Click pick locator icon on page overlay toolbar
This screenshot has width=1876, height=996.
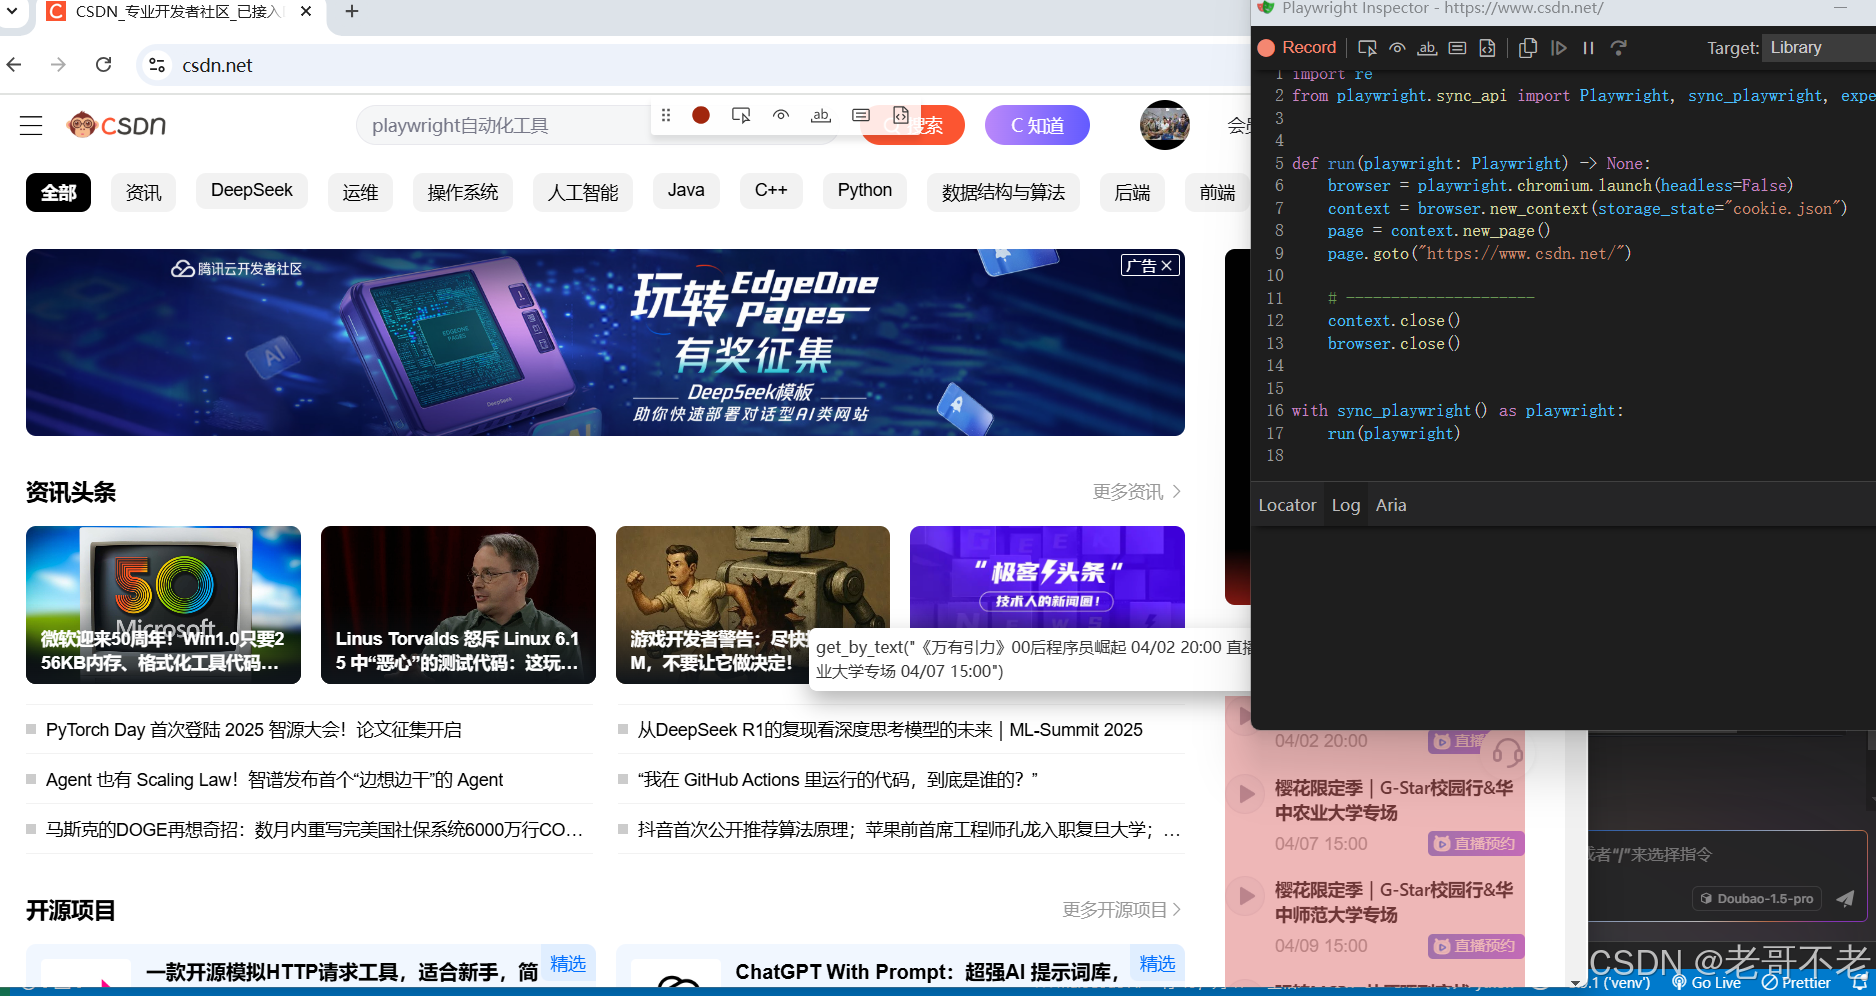point(741,115)
